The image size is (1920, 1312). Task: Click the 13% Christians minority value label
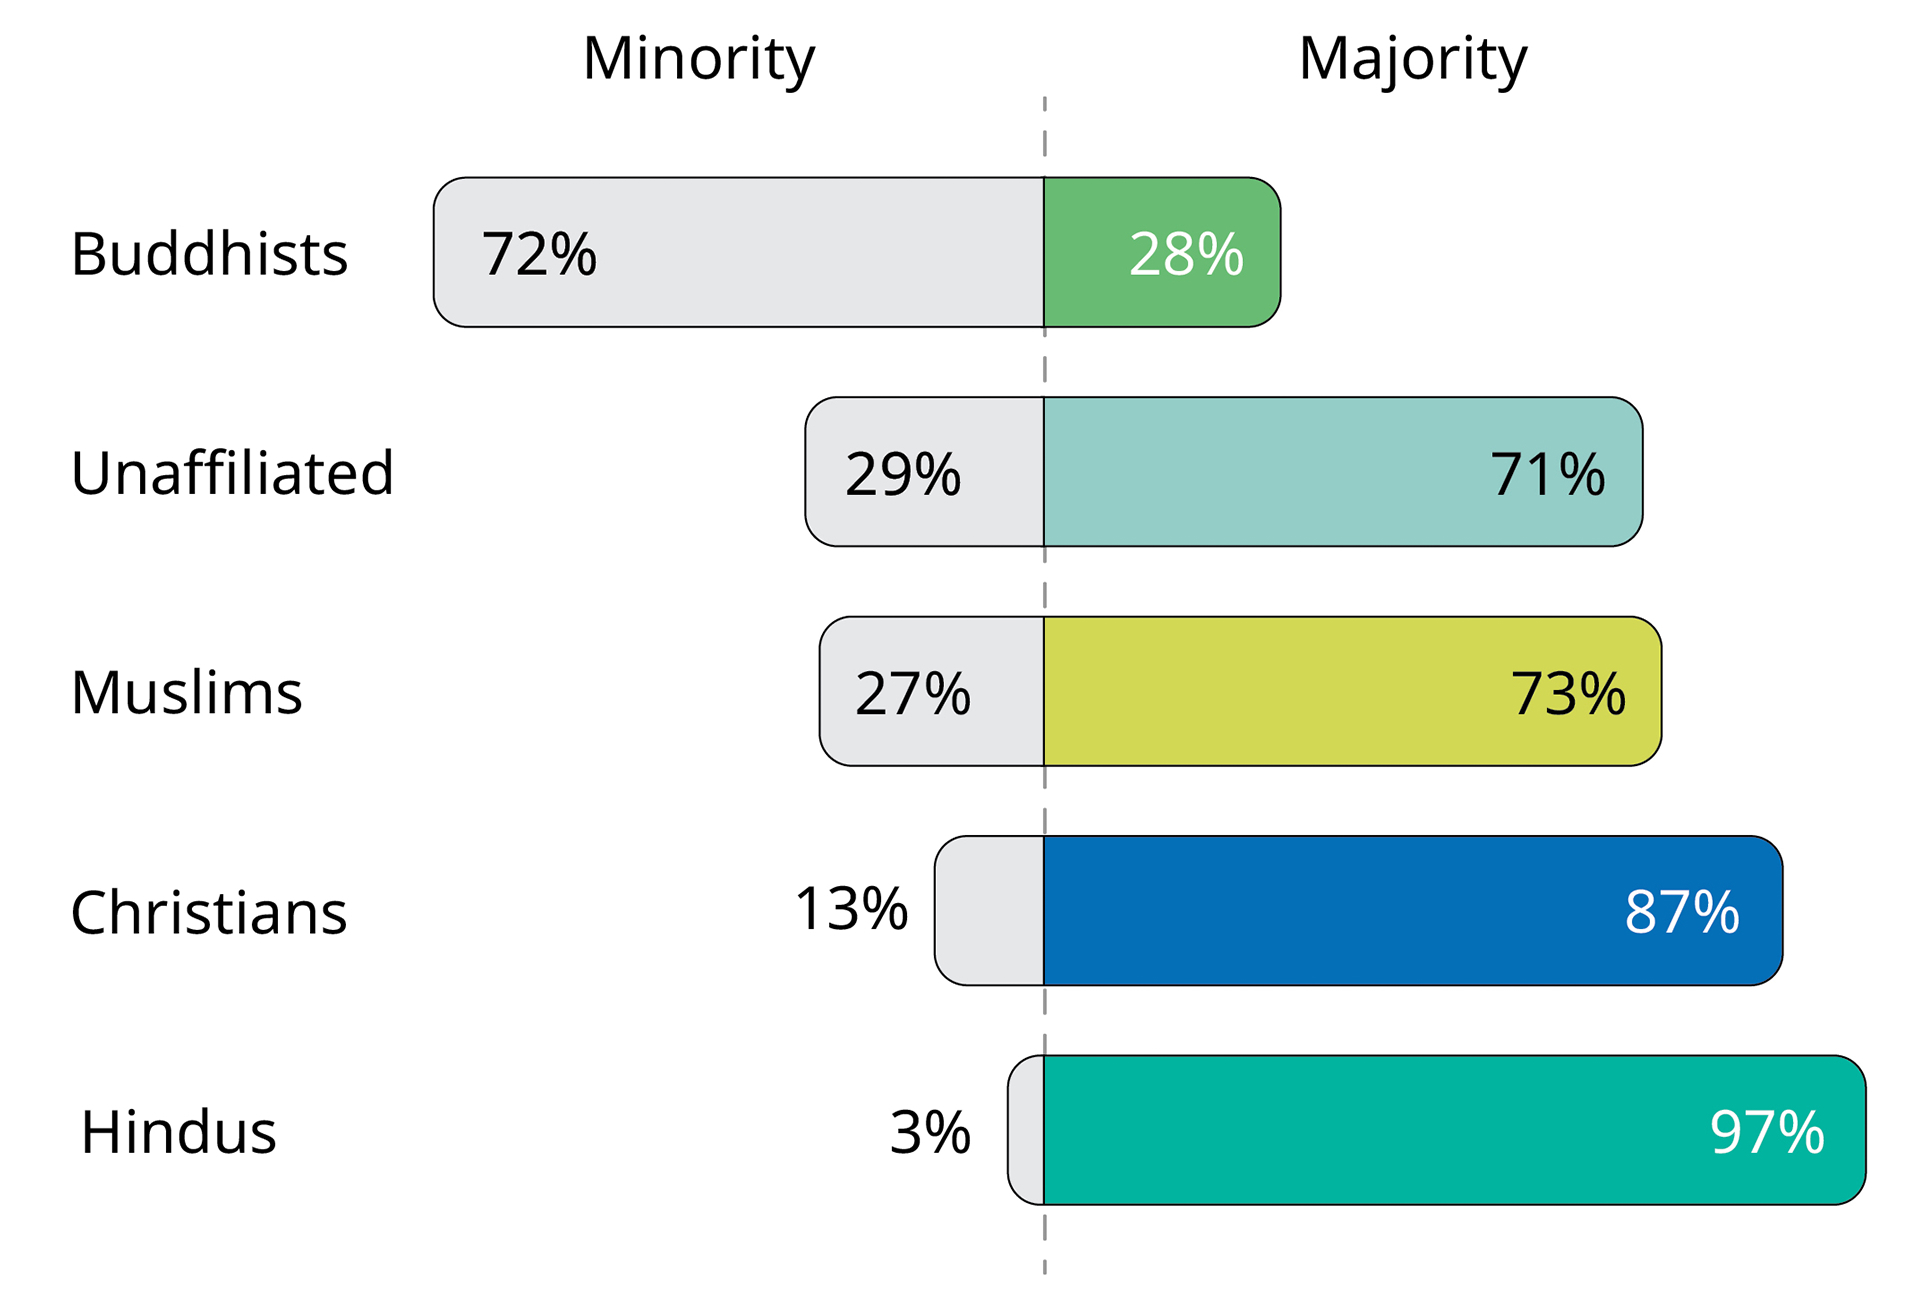851,910
